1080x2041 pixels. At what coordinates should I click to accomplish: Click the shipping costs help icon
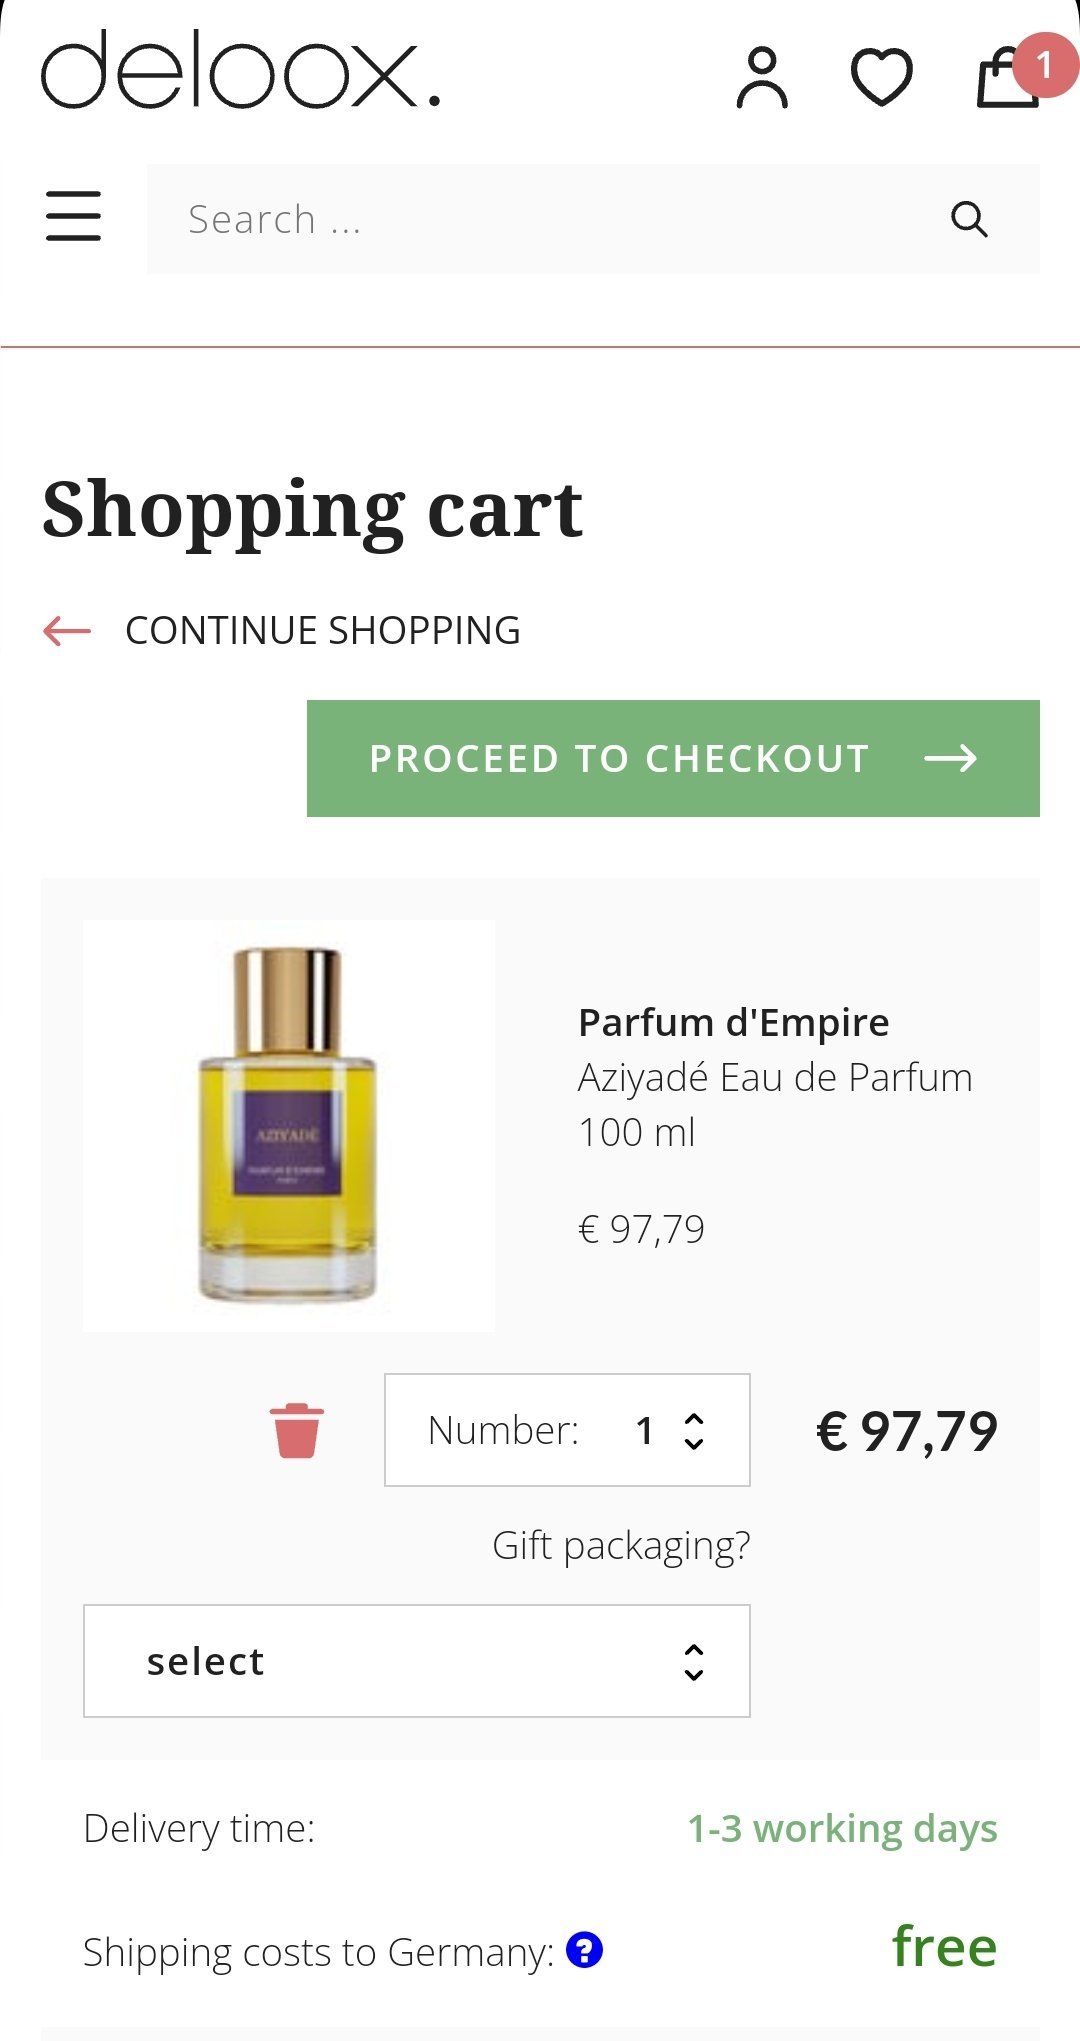(x=584, y=1950)
